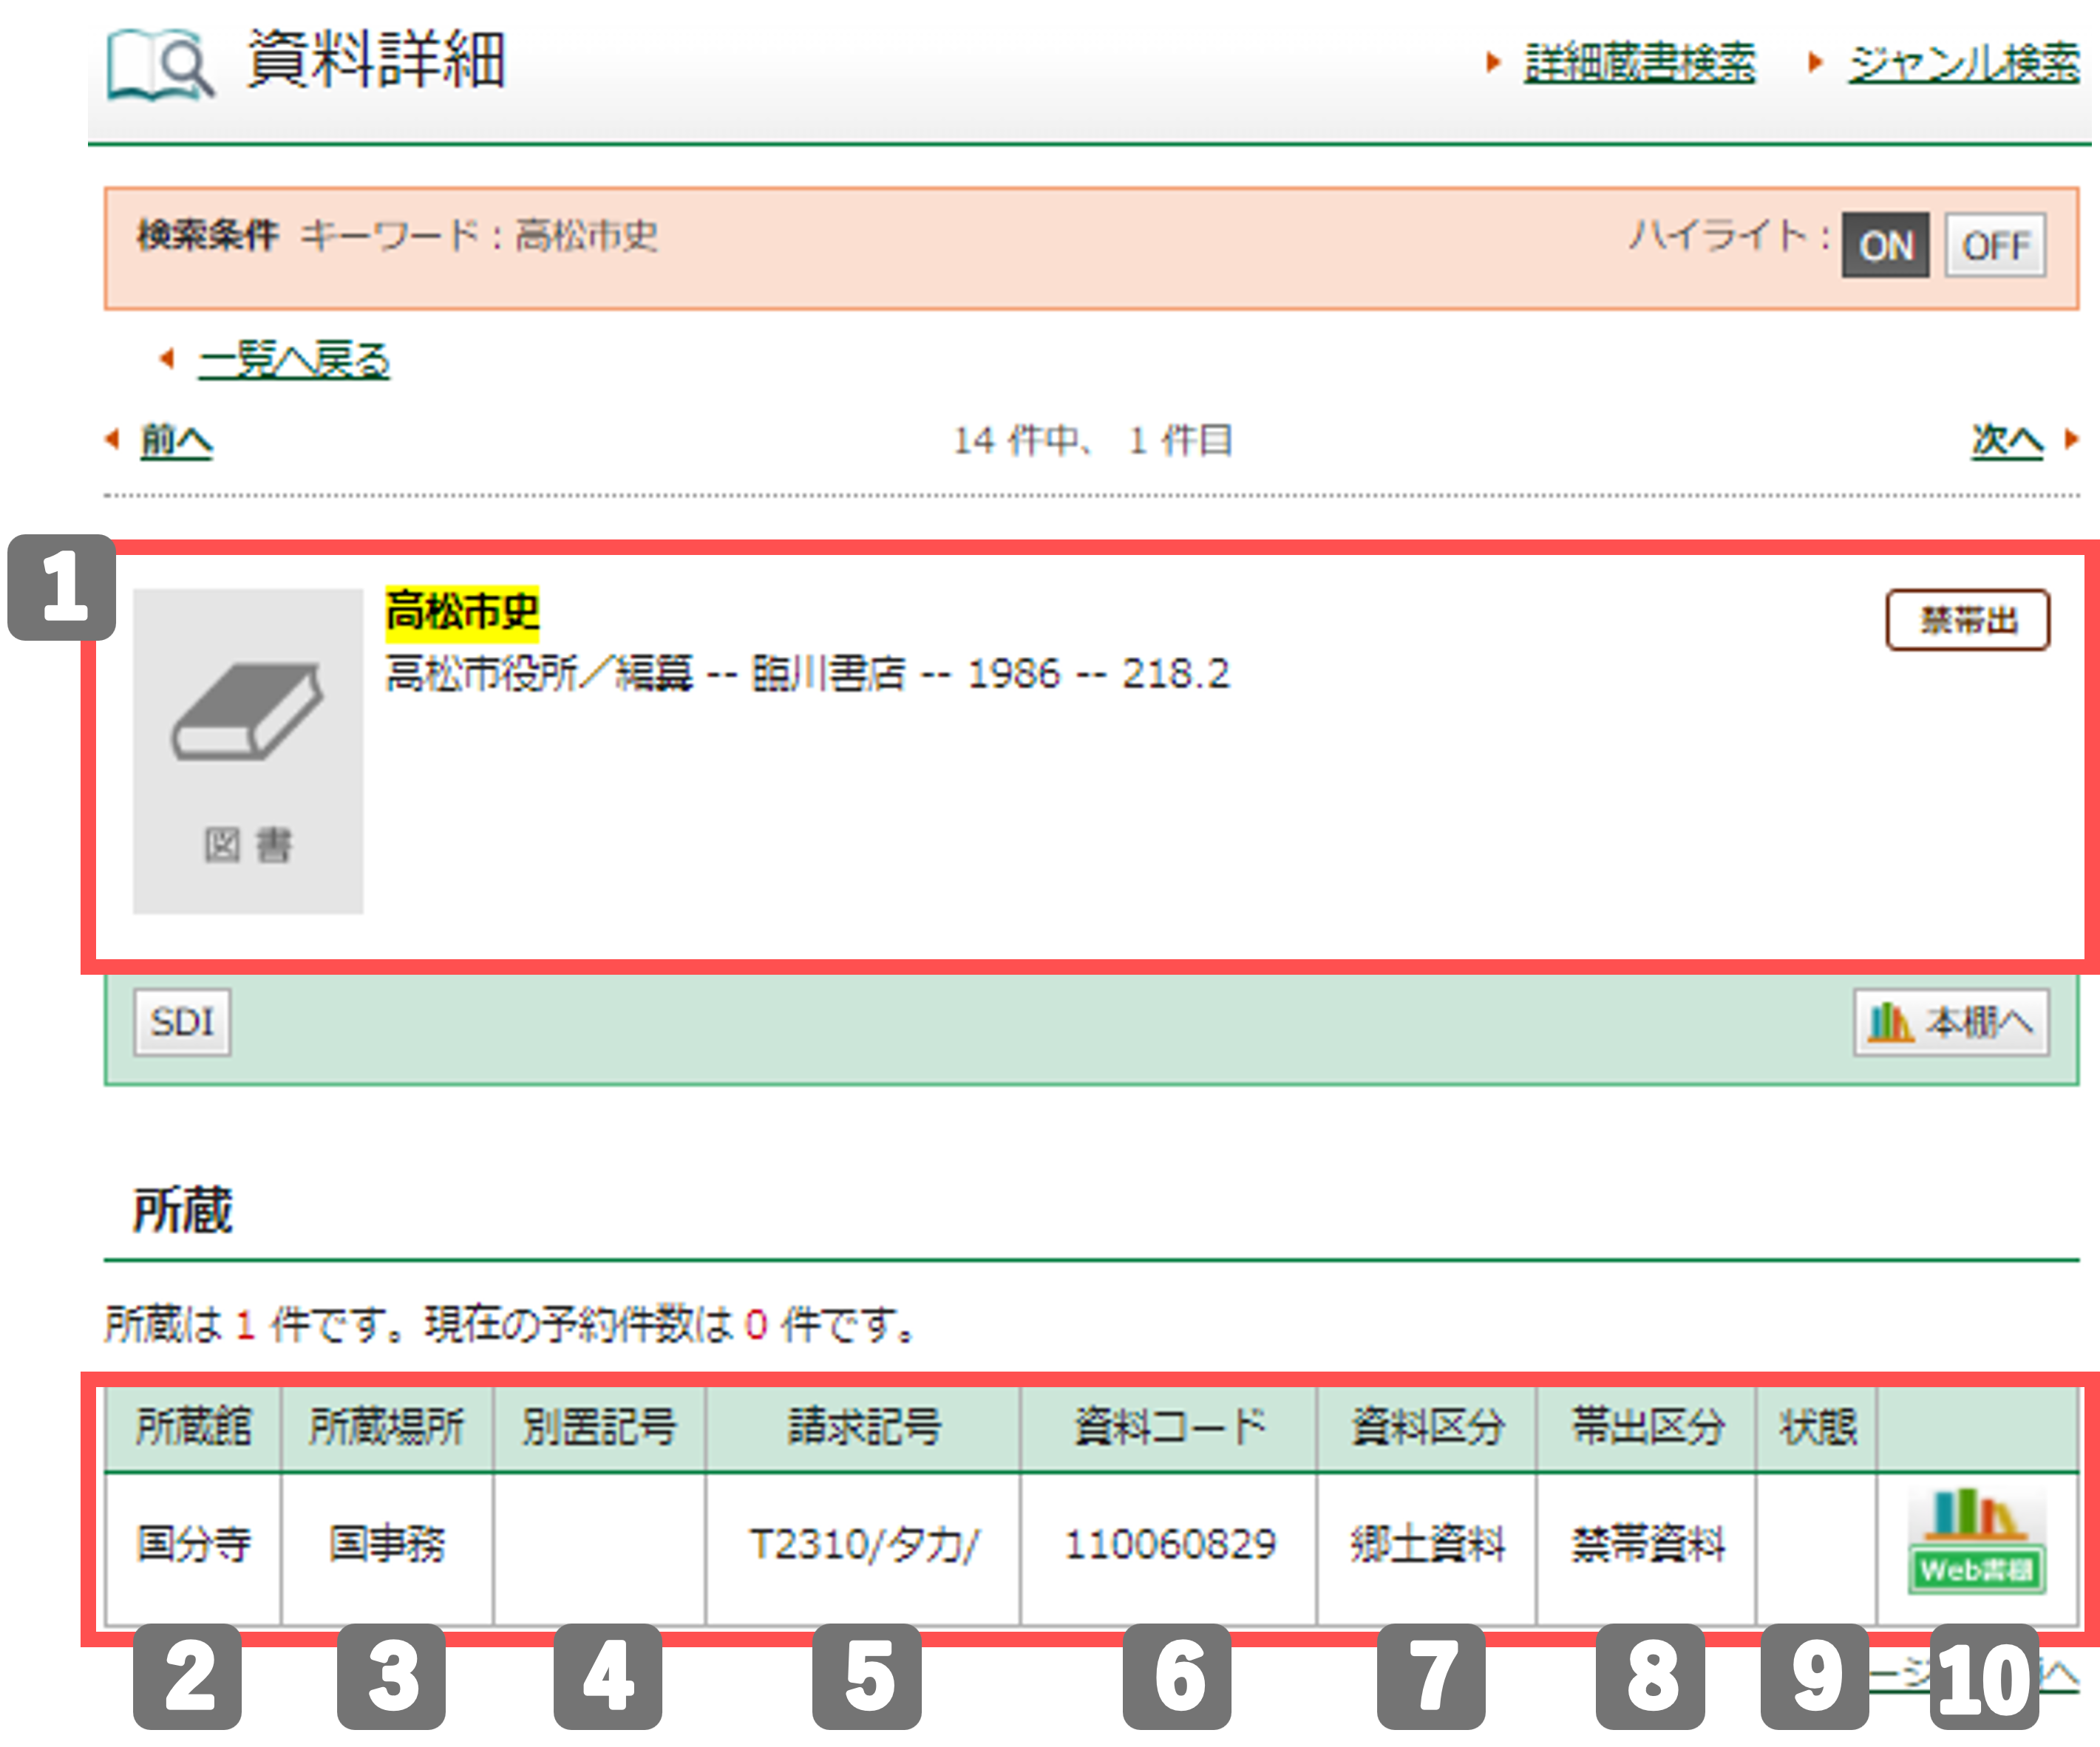The height and width of the screenshot is (1747, 2100).
Task: Click the 資料詳細 book search icon
Action: click(160, 63)
